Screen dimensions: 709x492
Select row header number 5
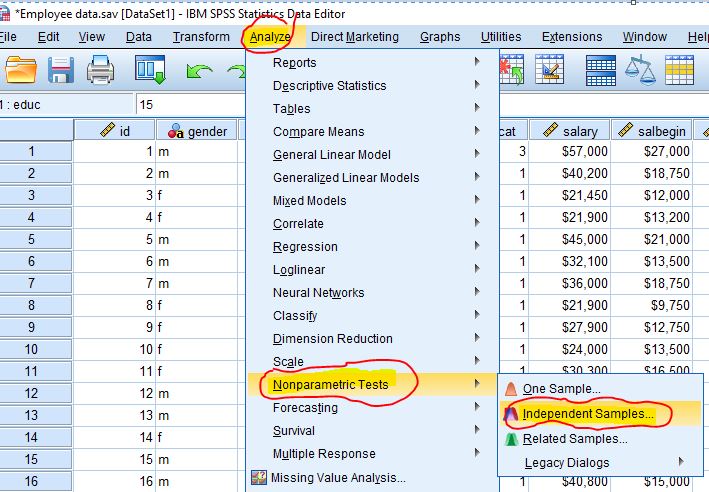click(36, 239)
